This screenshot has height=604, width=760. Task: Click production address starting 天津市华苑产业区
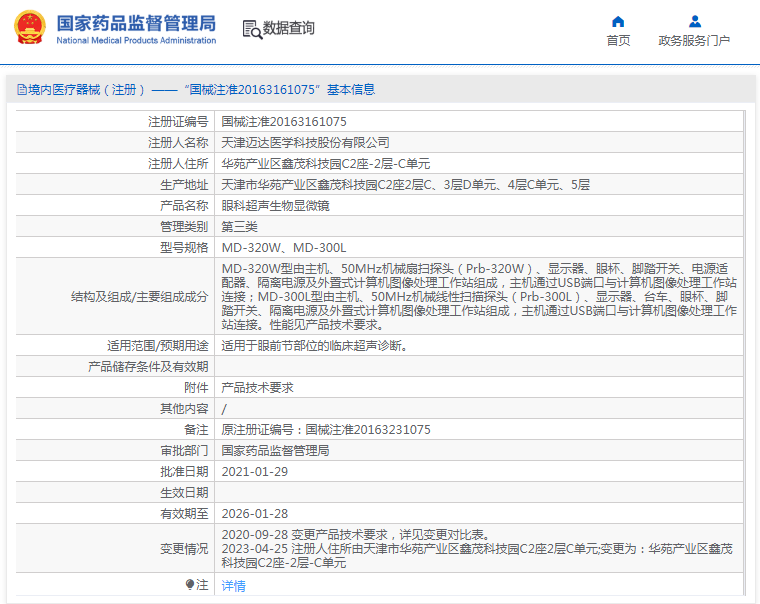click(x=406, y=185)
